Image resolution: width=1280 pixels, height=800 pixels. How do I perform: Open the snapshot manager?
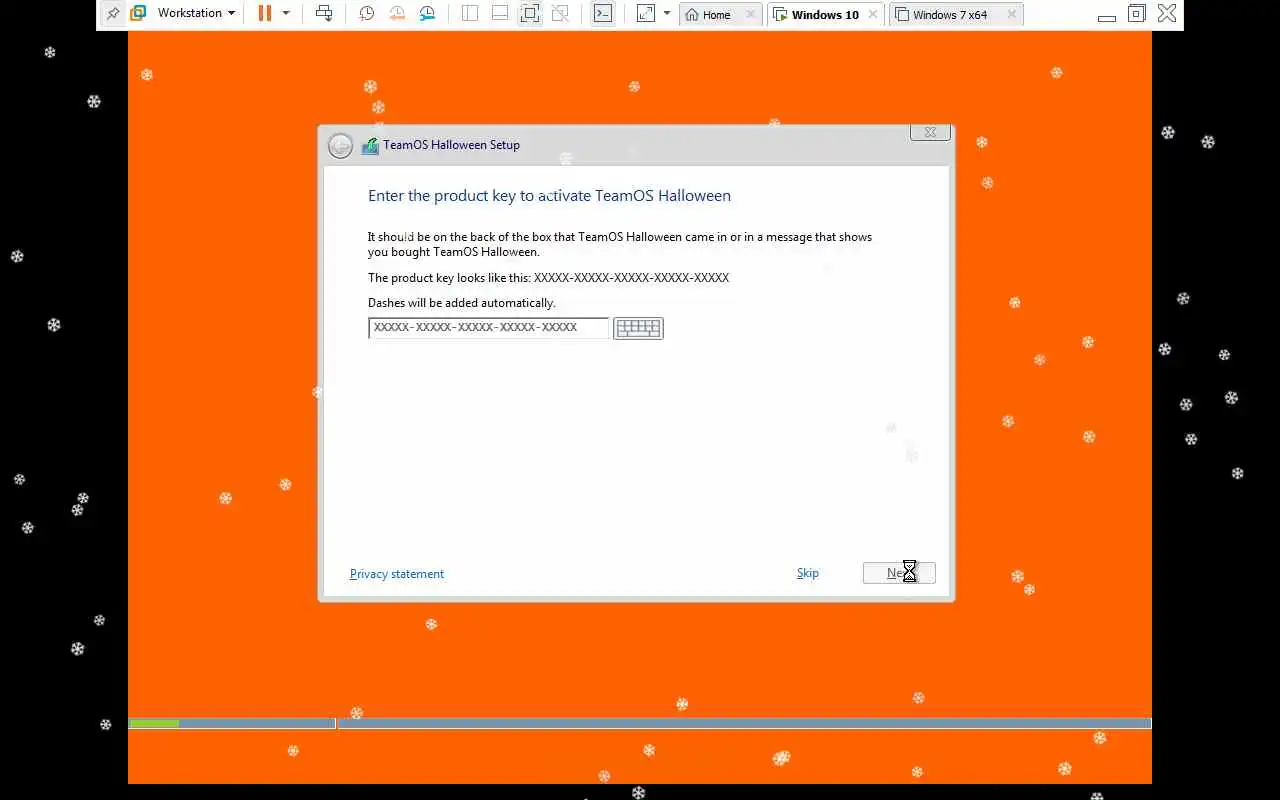point(428,14)
